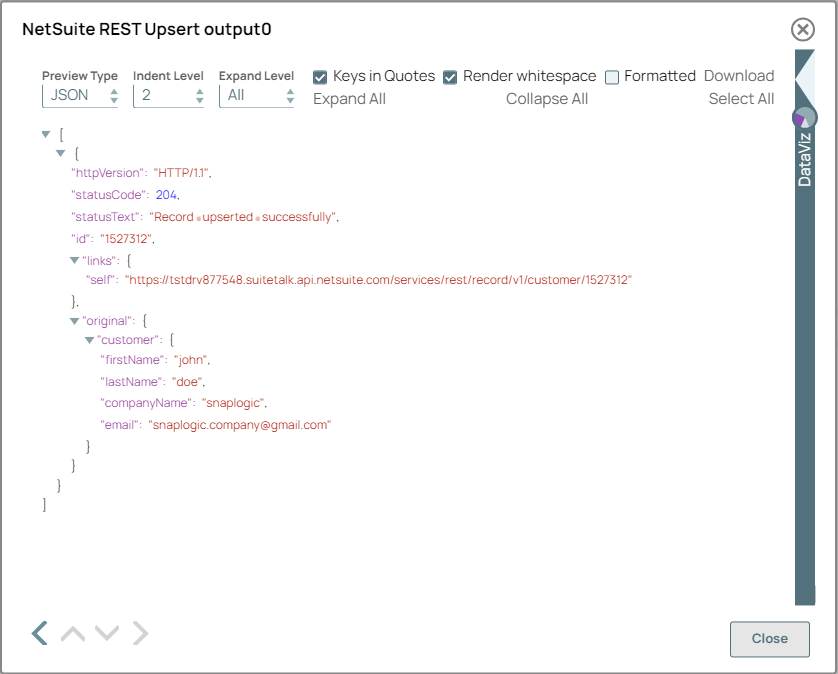Click Select All
Image resolution: width=838 pixels, height=674 pixels.
[741, 98]
